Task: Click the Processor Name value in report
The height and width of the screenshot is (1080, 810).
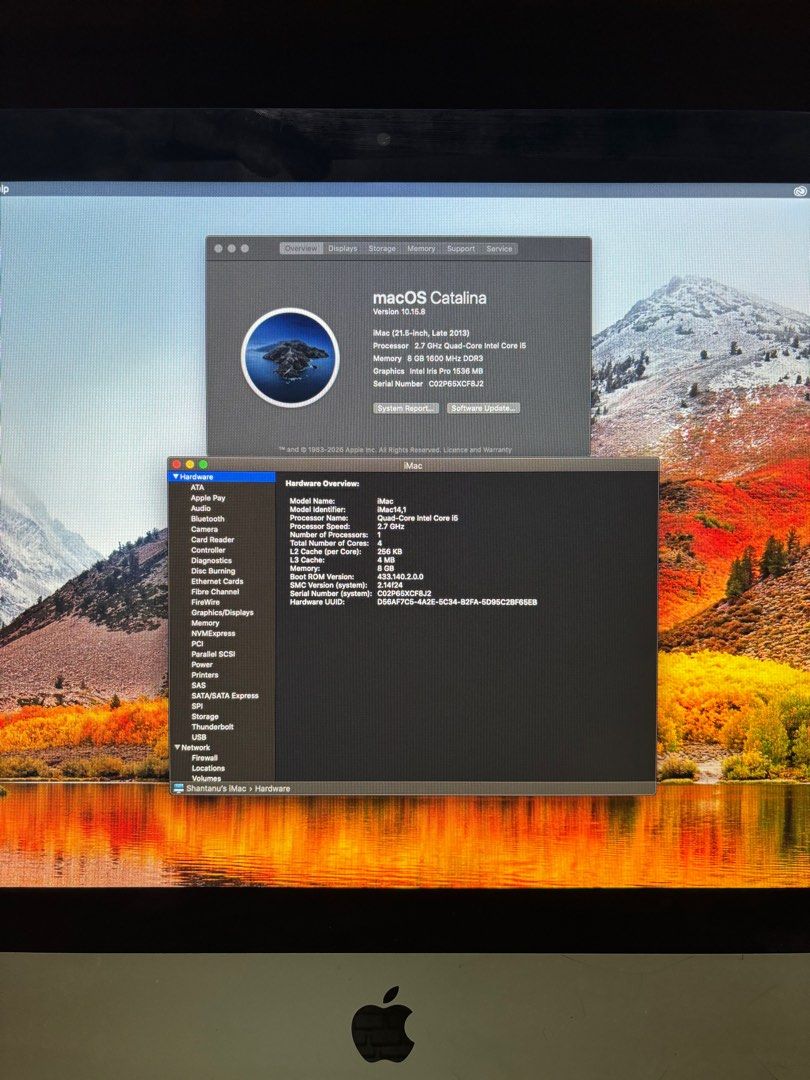Action: tap(417, 518)
